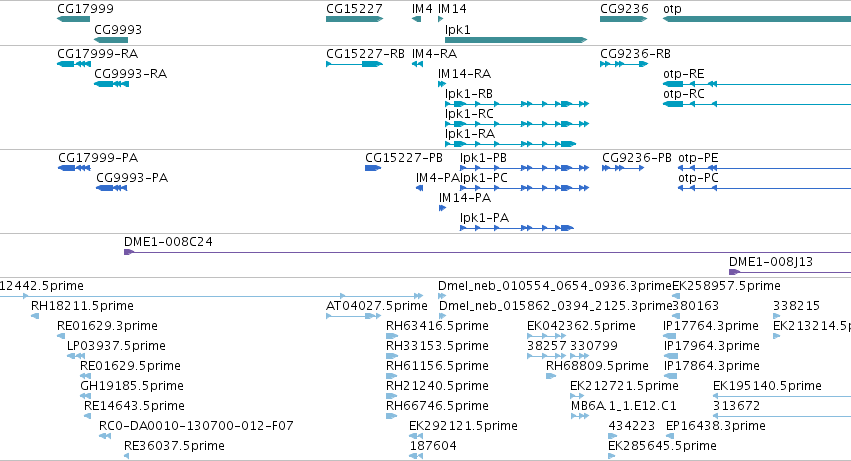Select the RH18211.5prime EST label
851x461 pixels.
(x=82, y=306)
